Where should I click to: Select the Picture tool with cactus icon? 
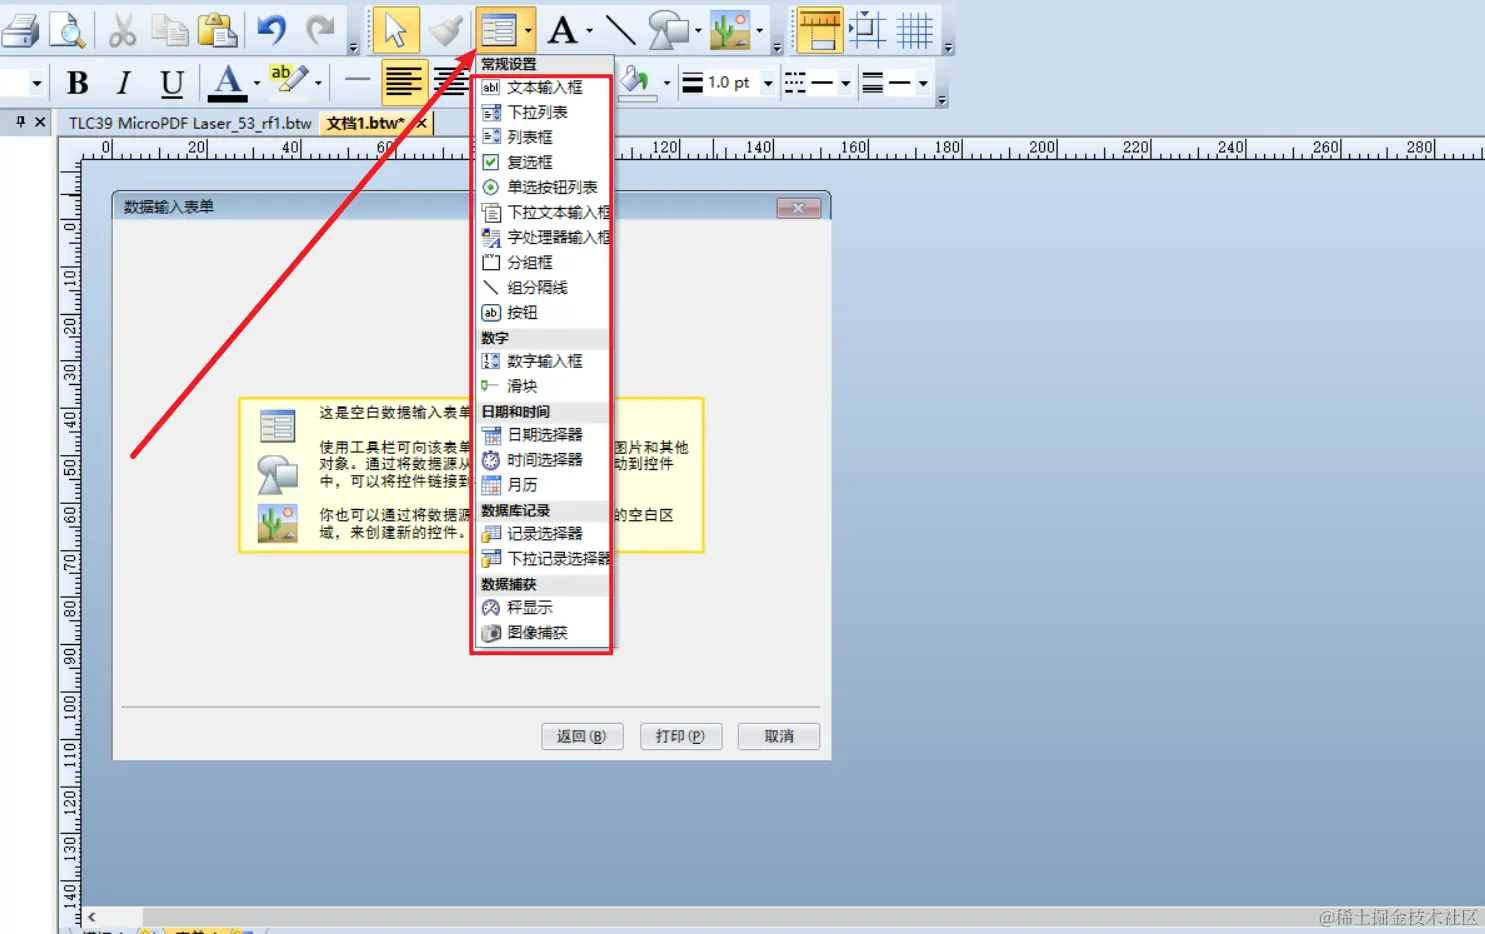point(730,30)
